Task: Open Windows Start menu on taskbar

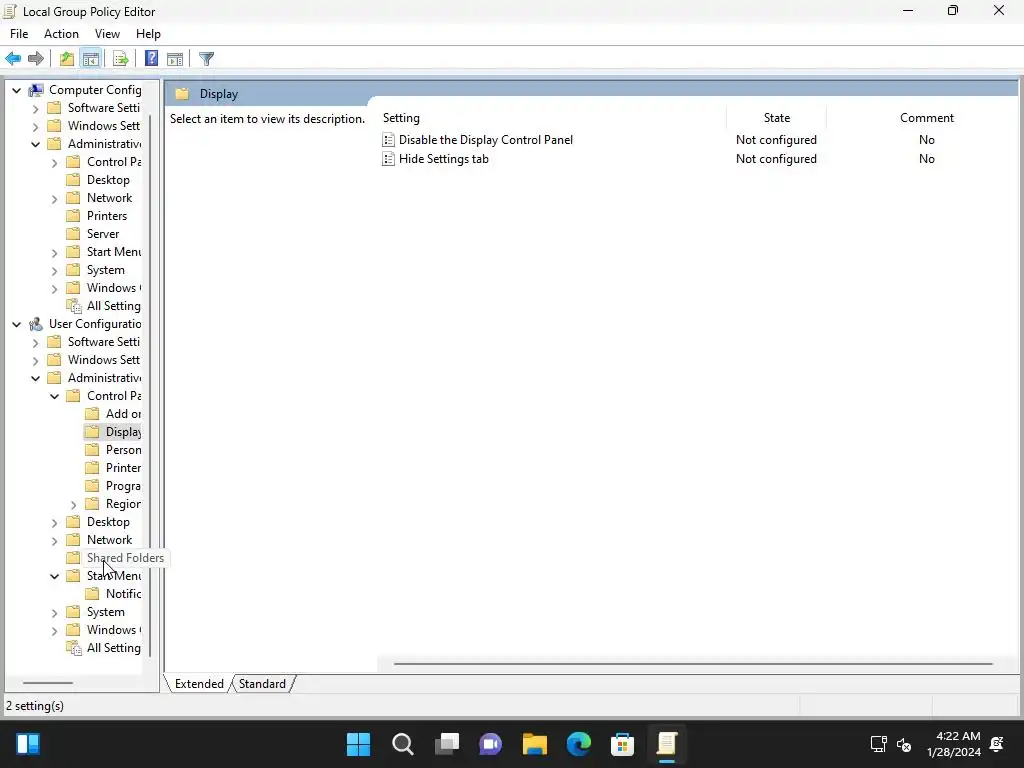Action: (358, 744)
